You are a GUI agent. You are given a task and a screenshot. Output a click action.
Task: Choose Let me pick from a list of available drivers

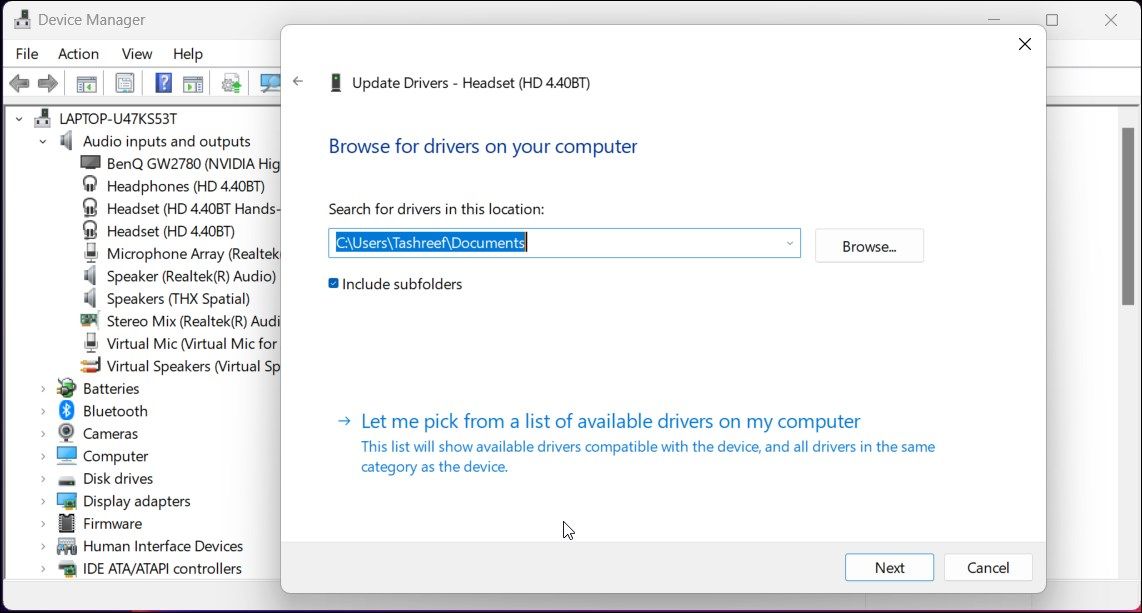pyautogui.click(x=610, y=422)
